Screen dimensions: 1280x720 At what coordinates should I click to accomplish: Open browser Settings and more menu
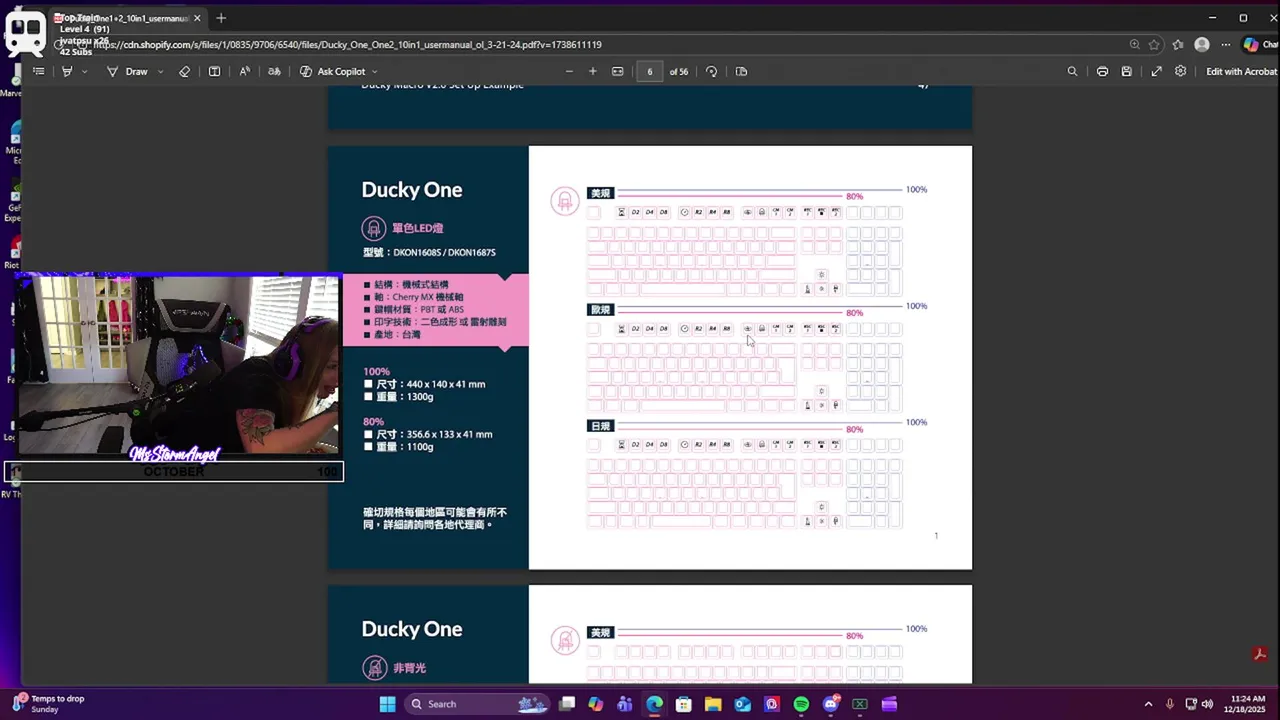coord(1226,44)
